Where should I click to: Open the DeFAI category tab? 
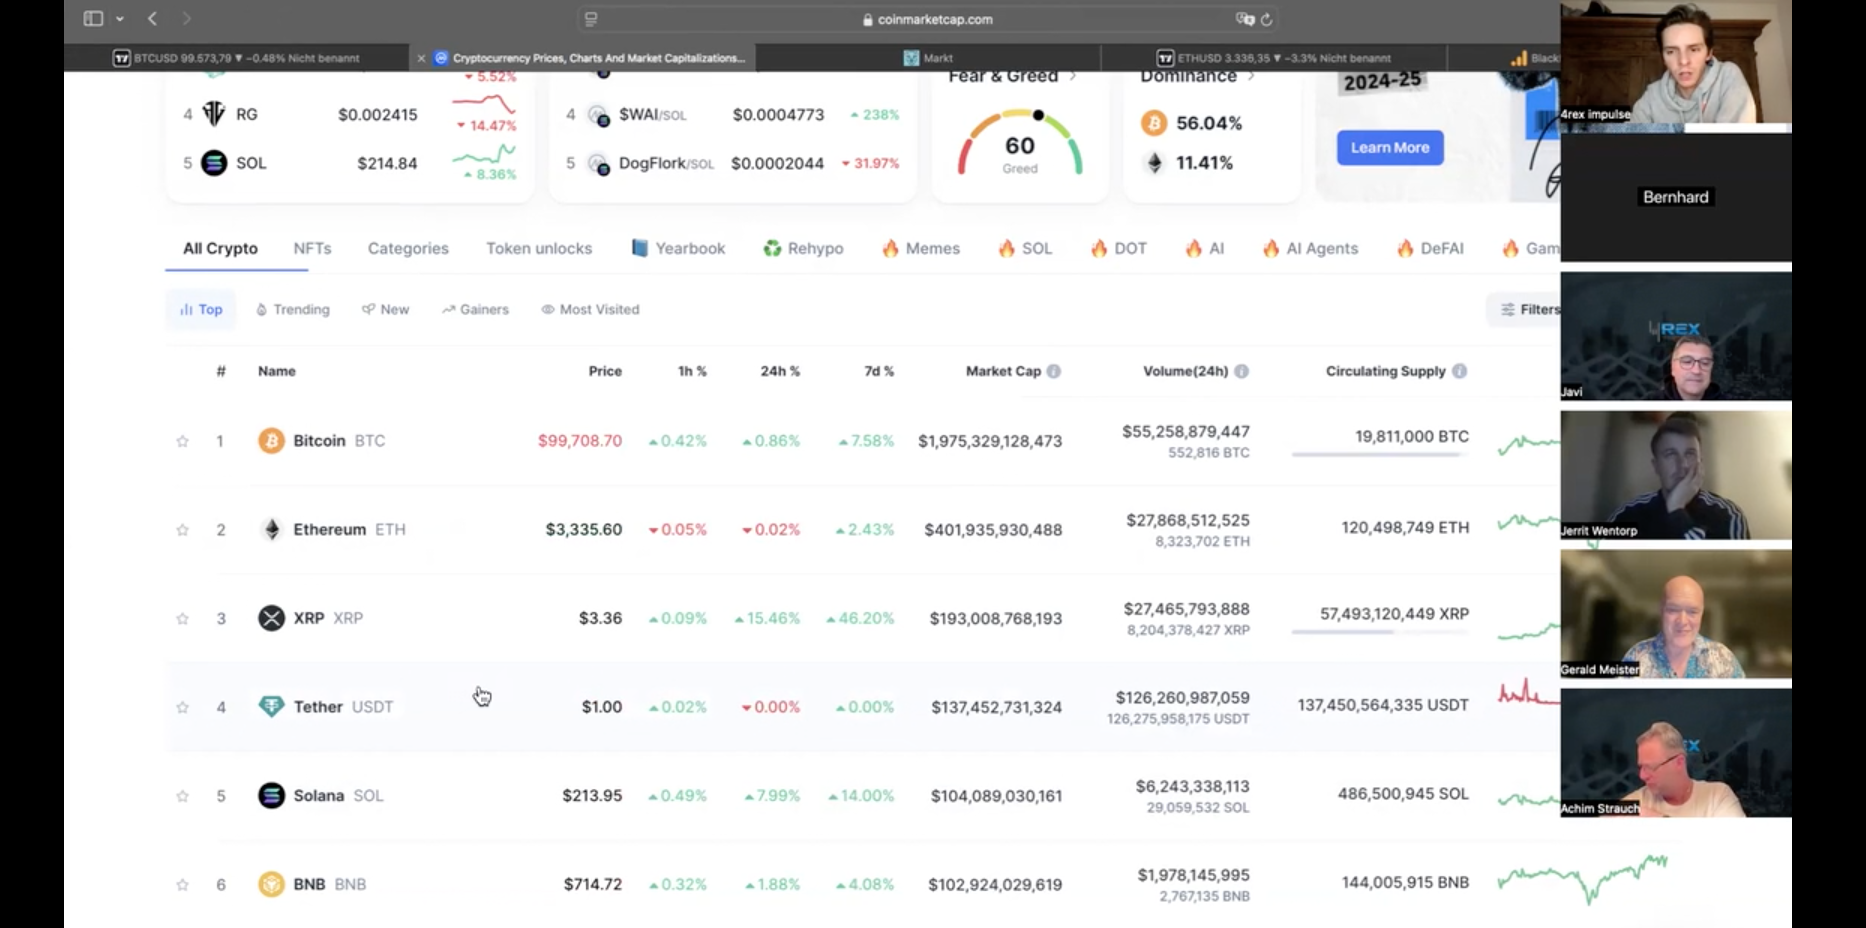(1430, 248)
